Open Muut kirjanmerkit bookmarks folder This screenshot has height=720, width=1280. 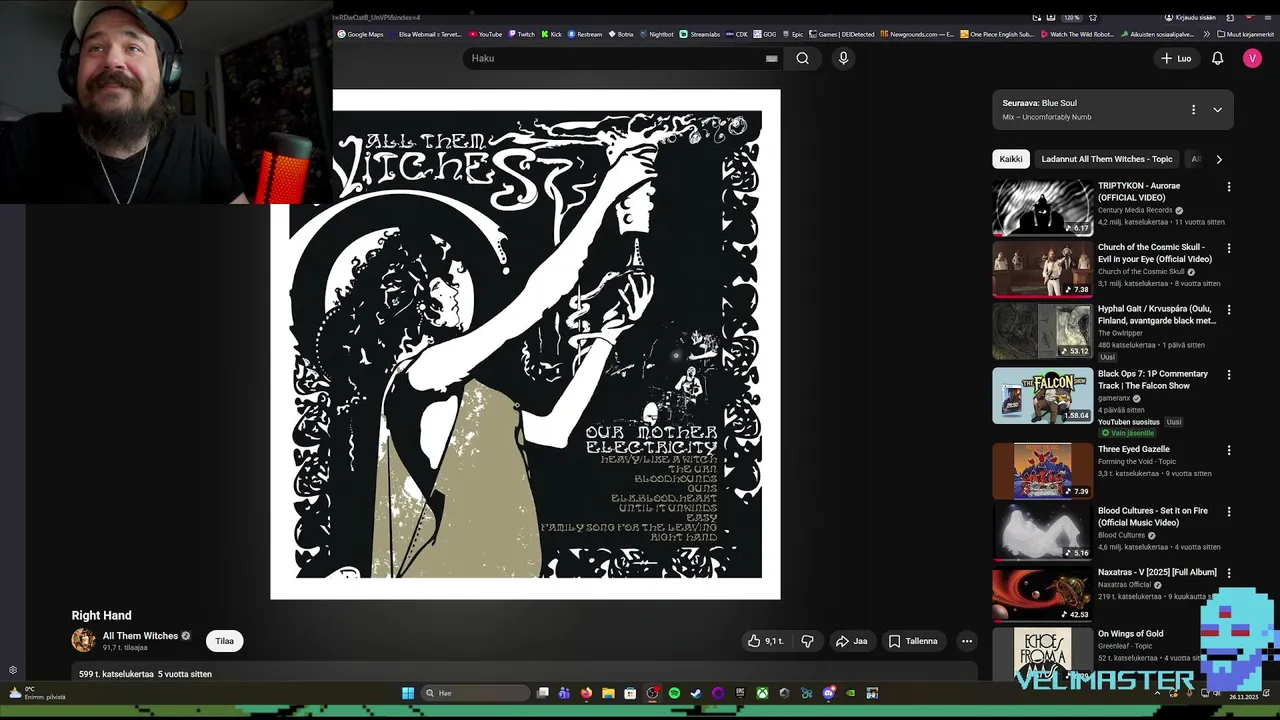pyautogui.click(x=1246, y=34)
